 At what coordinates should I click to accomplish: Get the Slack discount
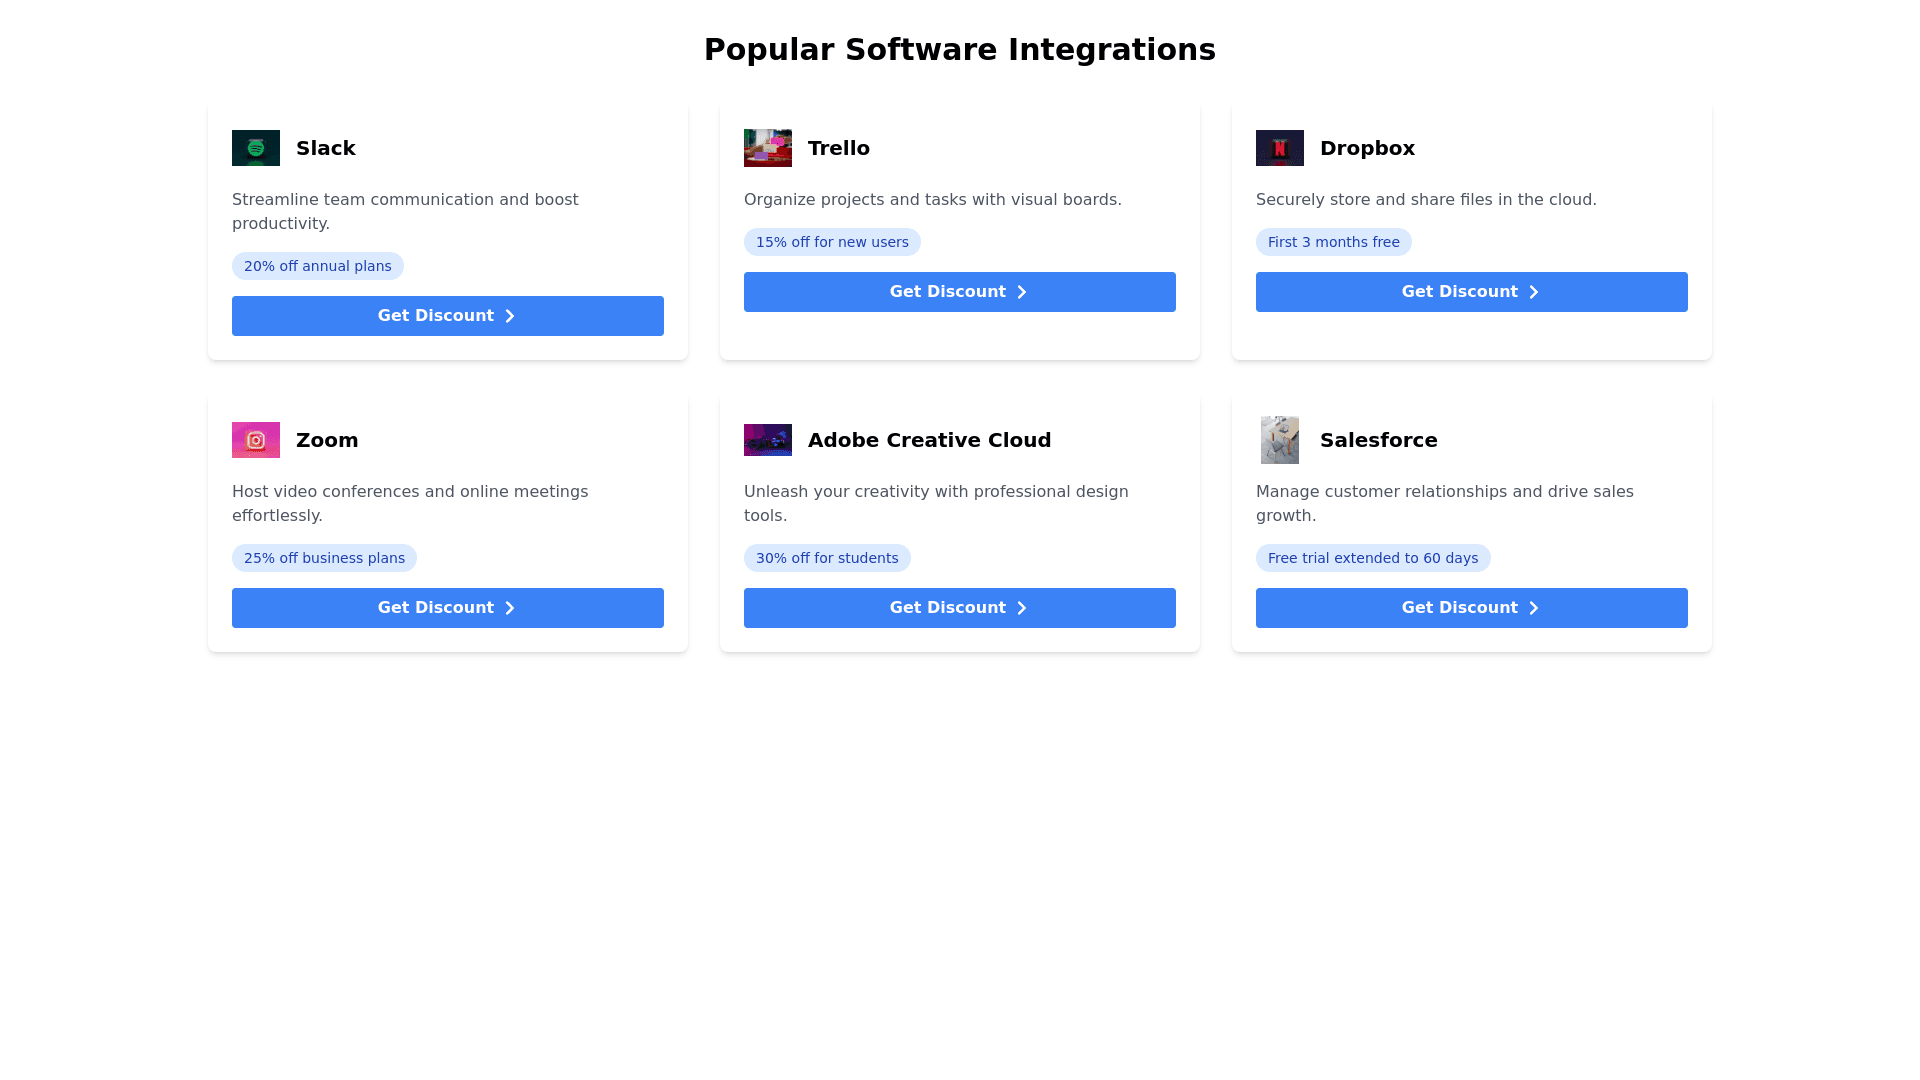[x=447, y=316]
